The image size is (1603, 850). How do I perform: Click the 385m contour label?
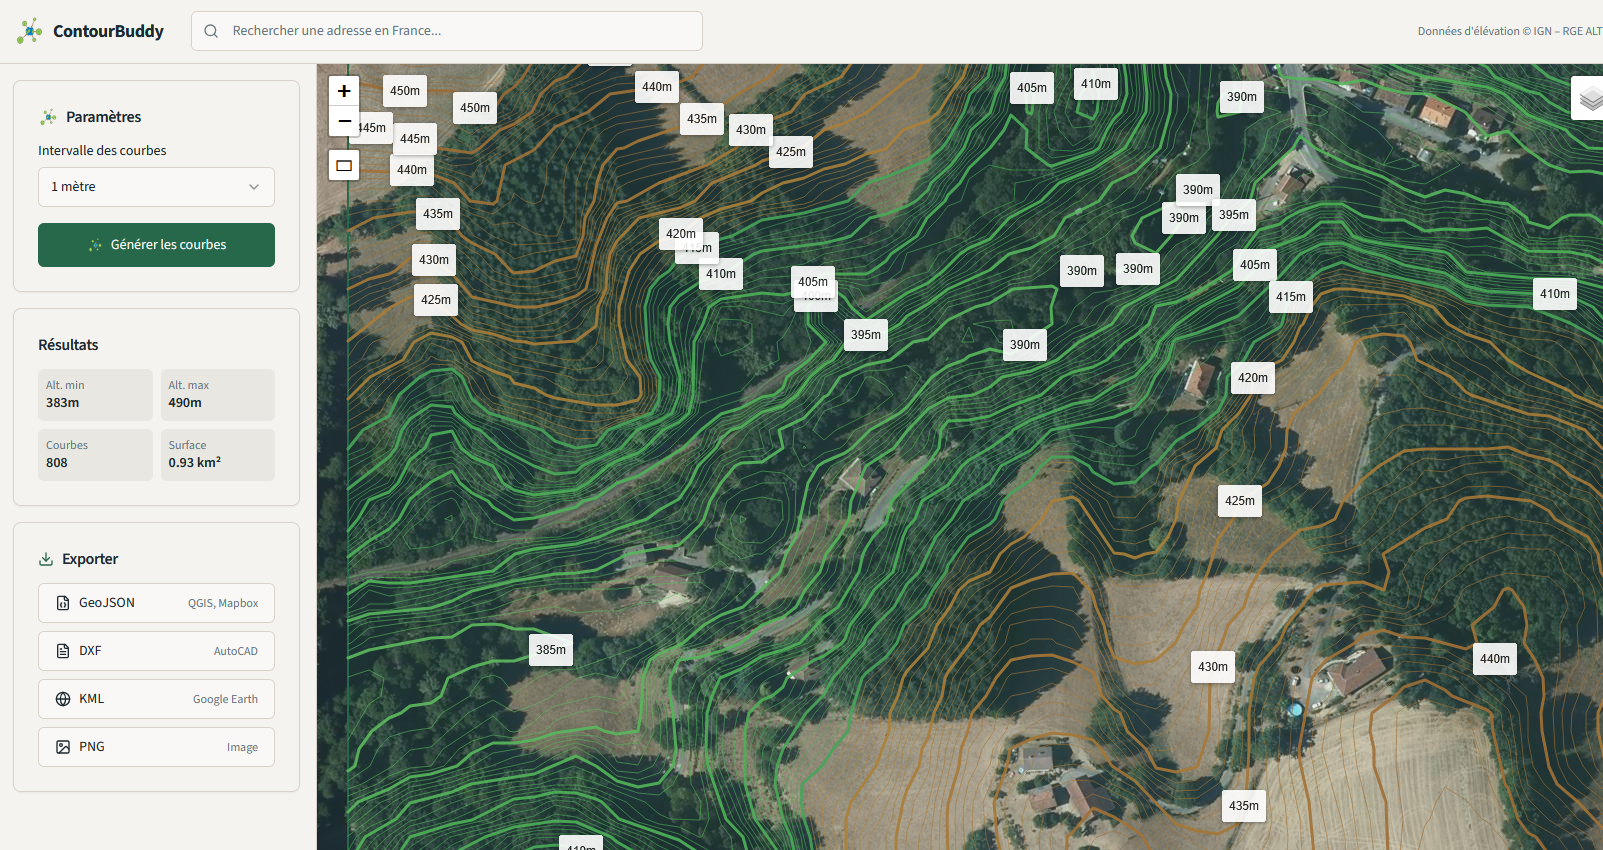[551, 650]
